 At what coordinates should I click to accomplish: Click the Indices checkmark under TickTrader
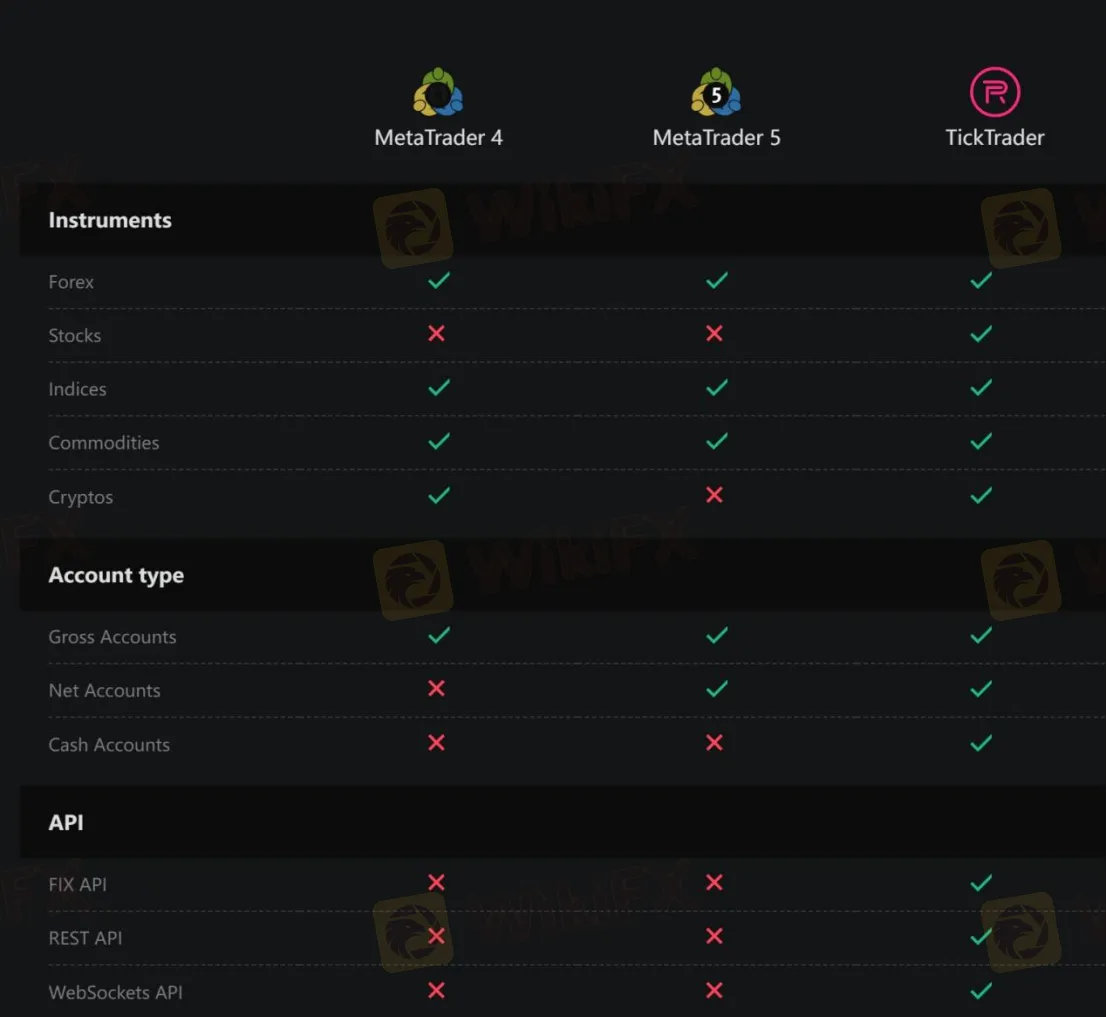pos(980,388)
